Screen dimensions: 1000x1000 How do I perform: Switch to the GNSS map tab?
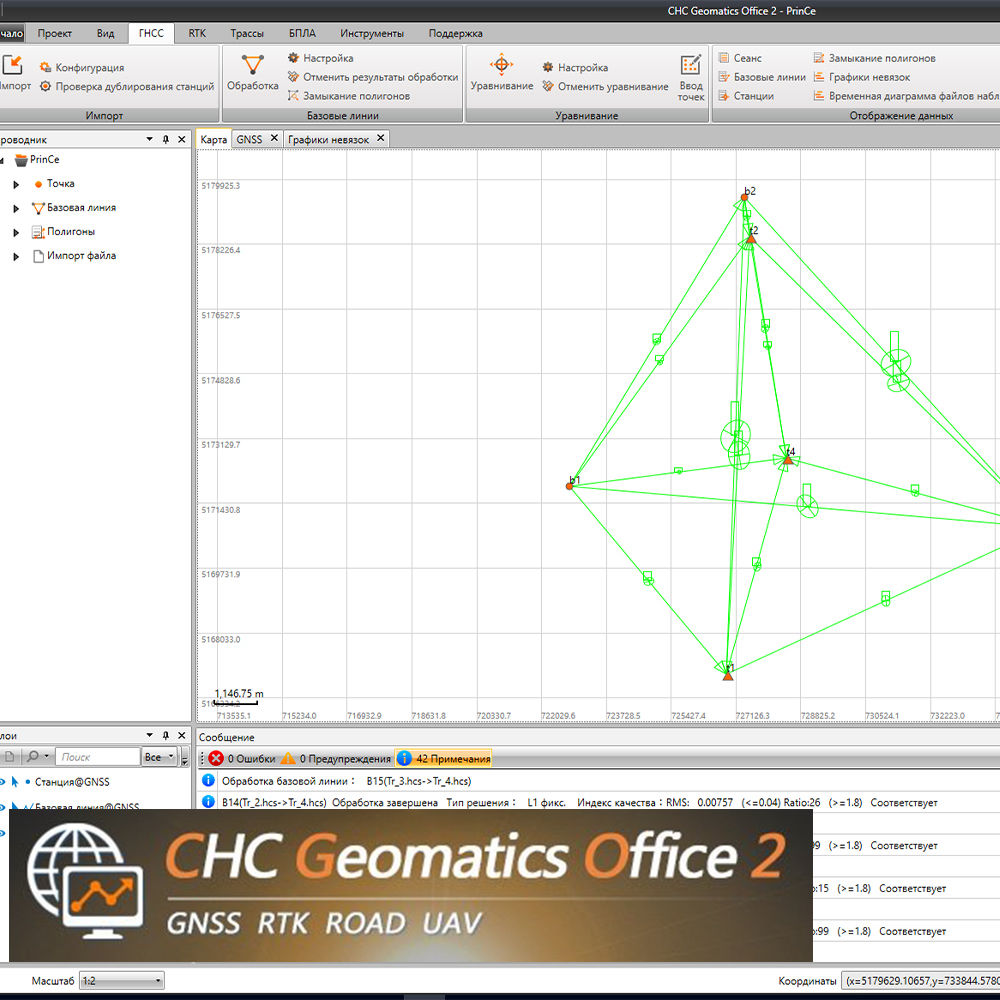249,139
